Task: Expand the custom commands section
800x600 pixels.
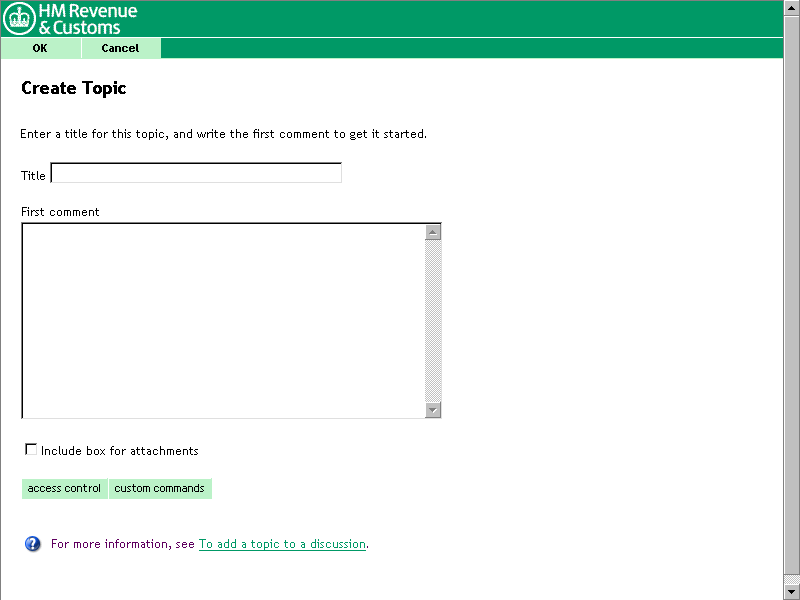Action: coord(159,489)
